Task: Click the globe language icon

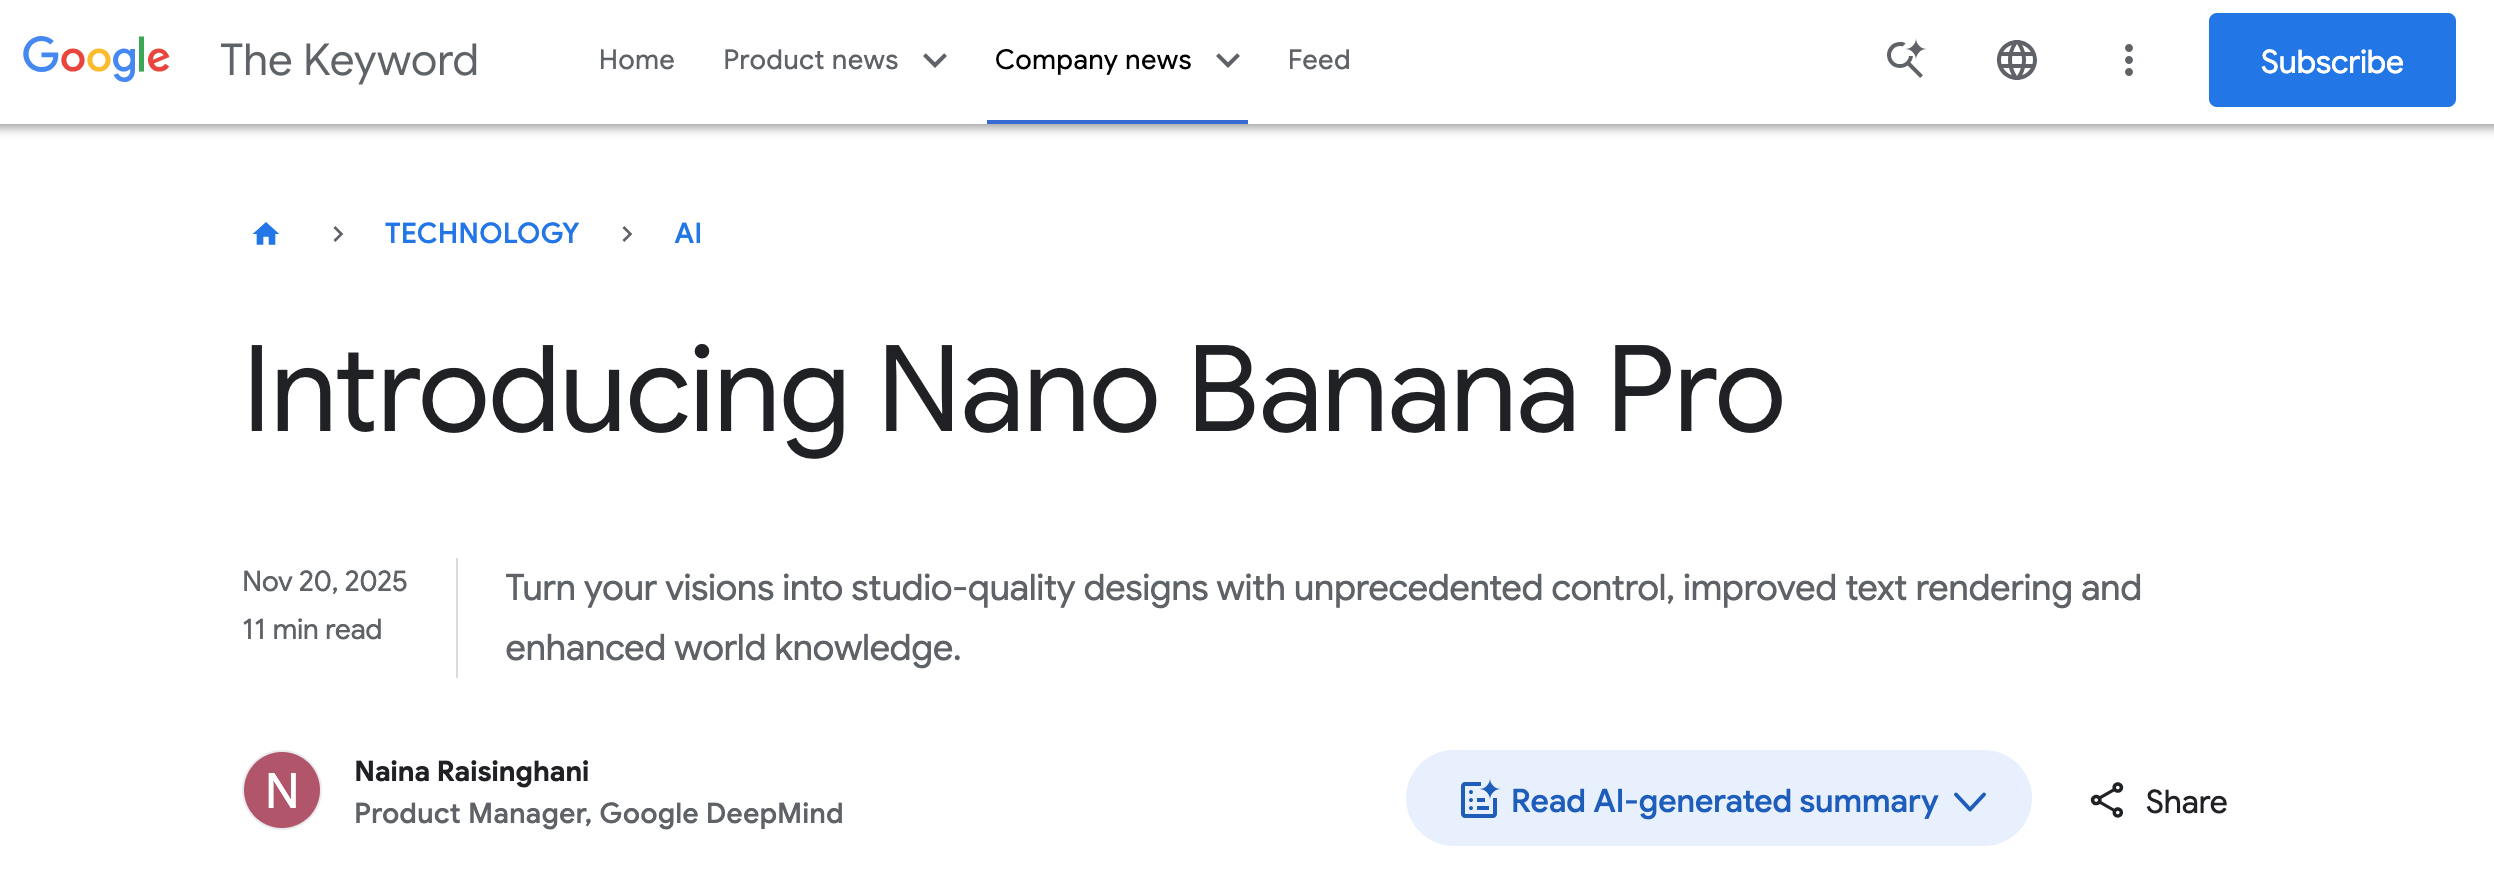Action: click(2017, 60)
